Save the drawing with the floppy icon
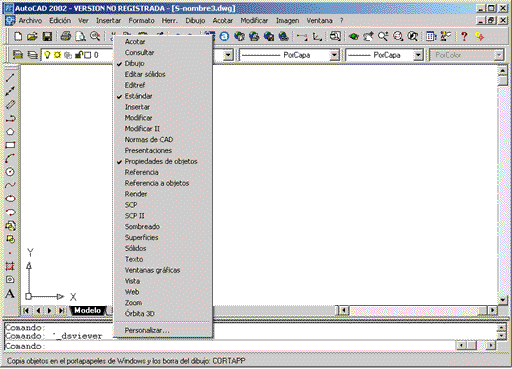Screen dimensions: 512x369 coord(47,36)
